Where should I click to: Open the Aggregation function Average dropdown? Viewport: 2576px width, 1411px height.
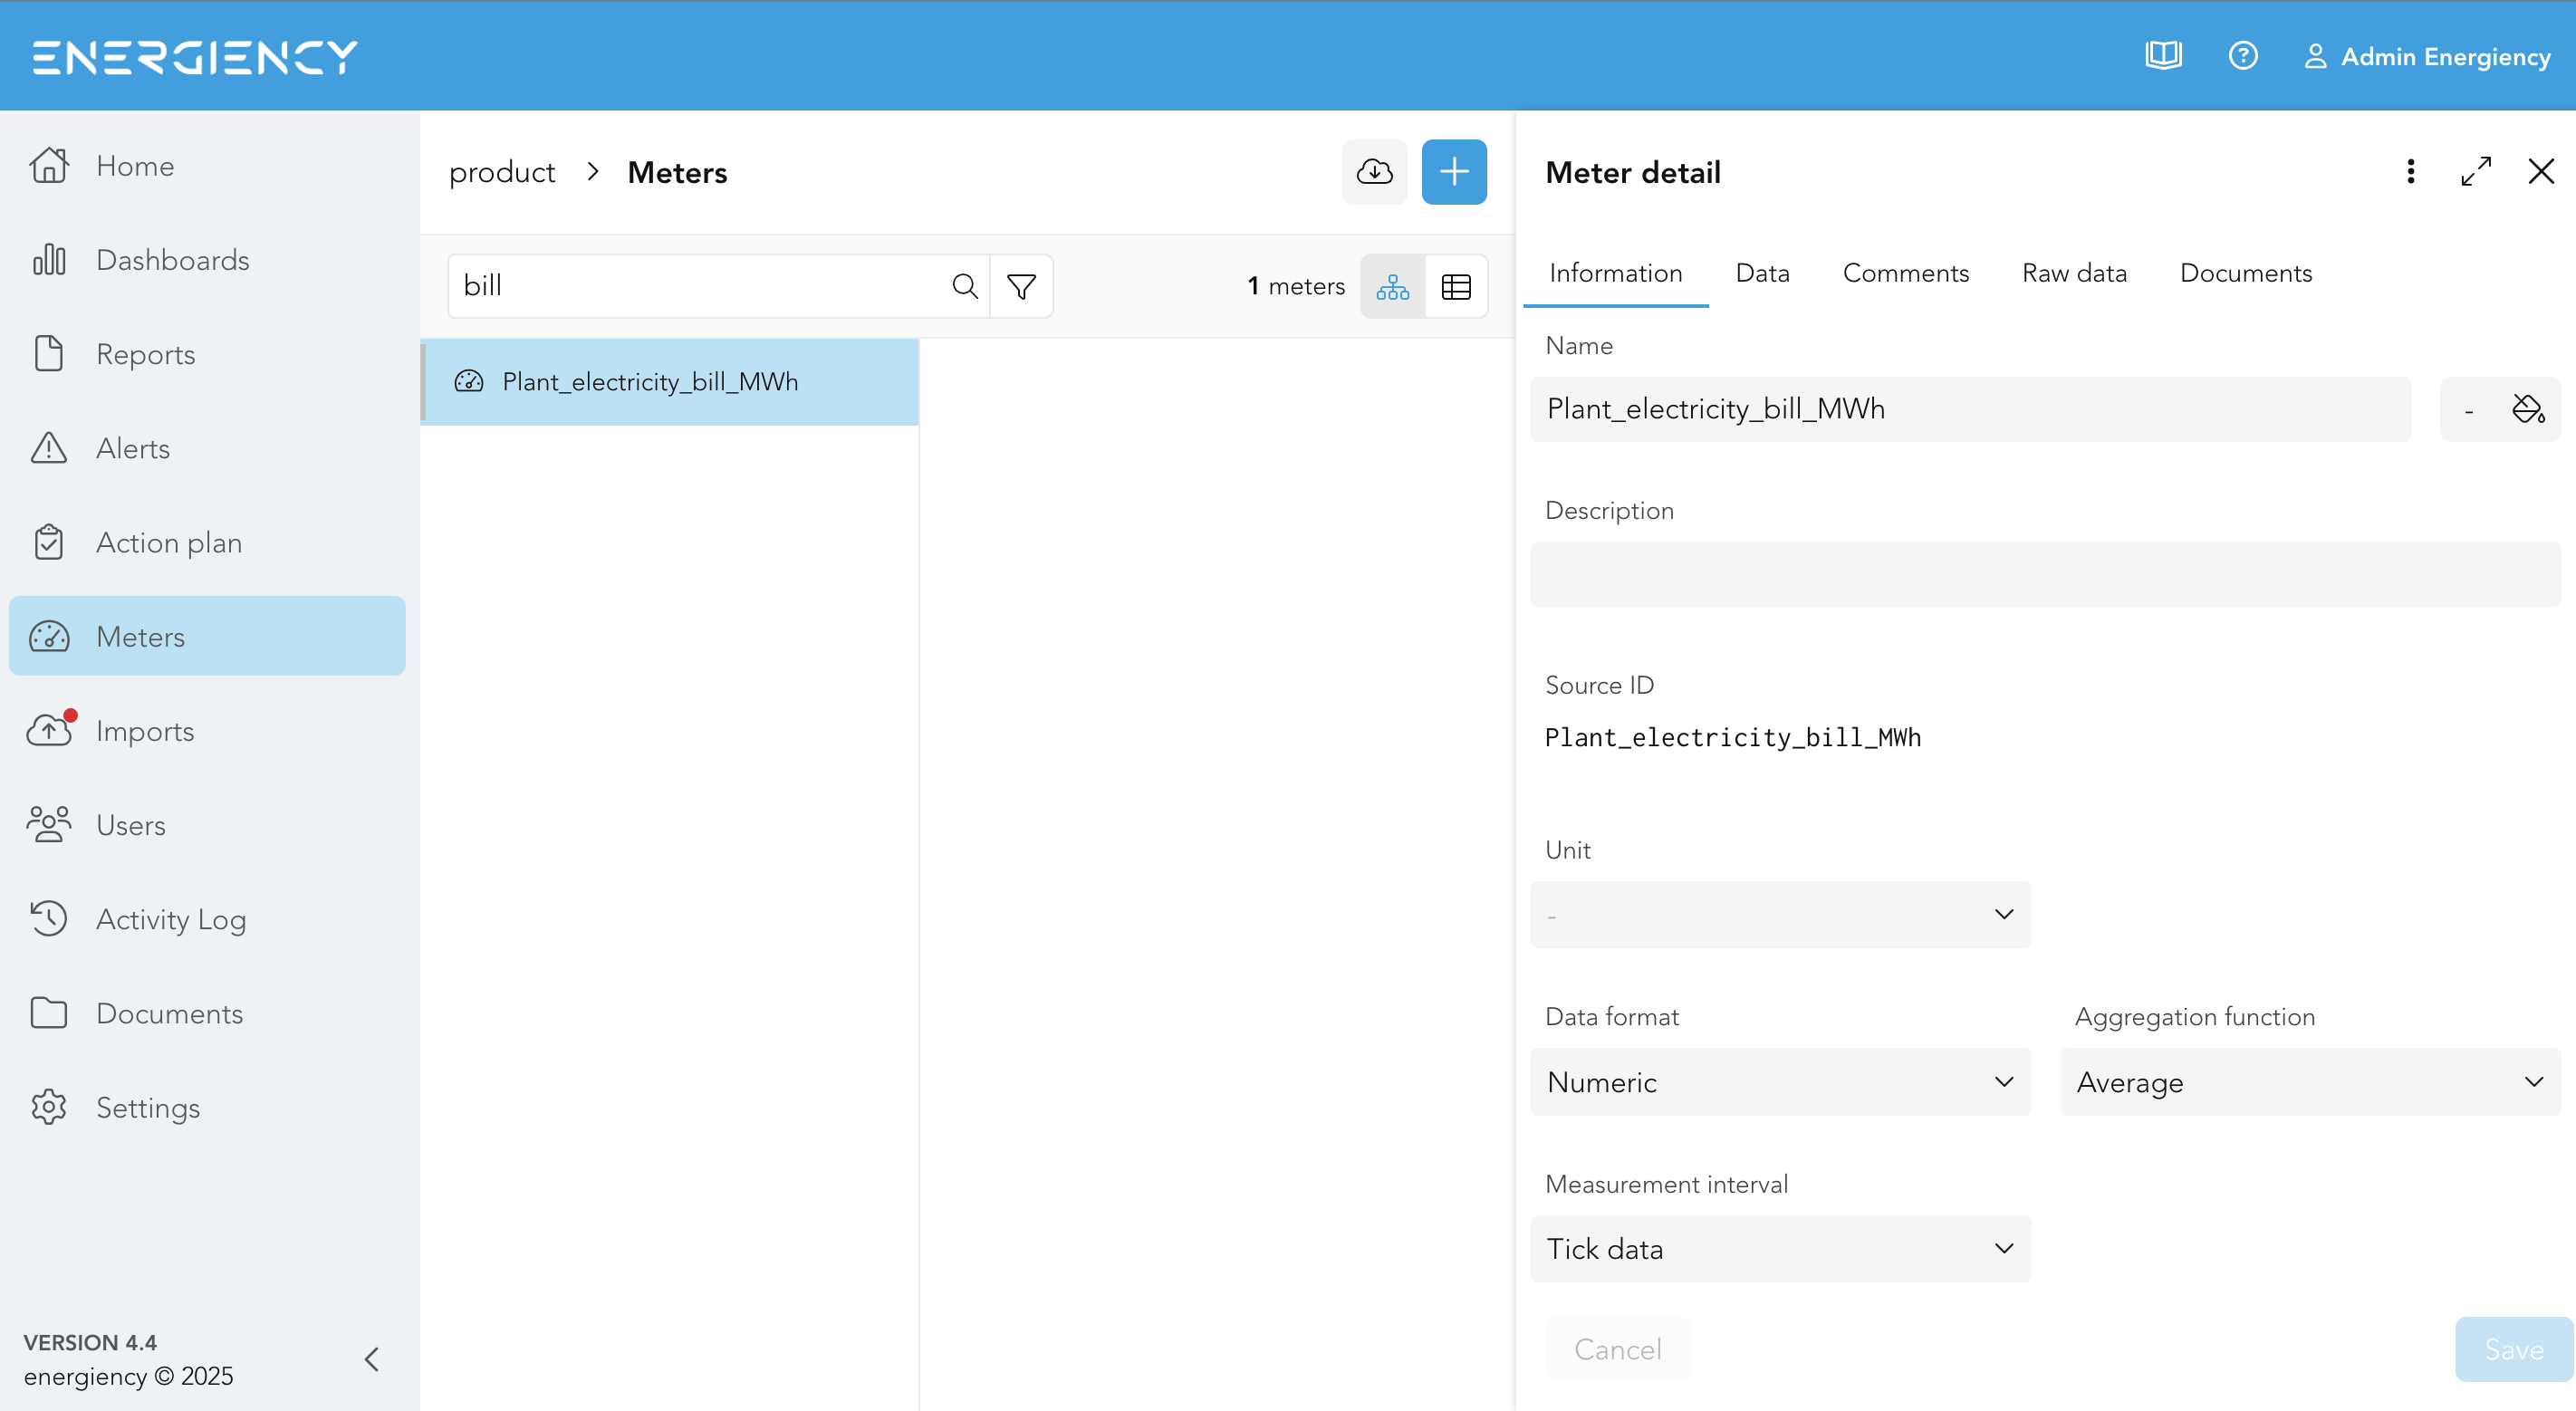click(2310, 1082)
